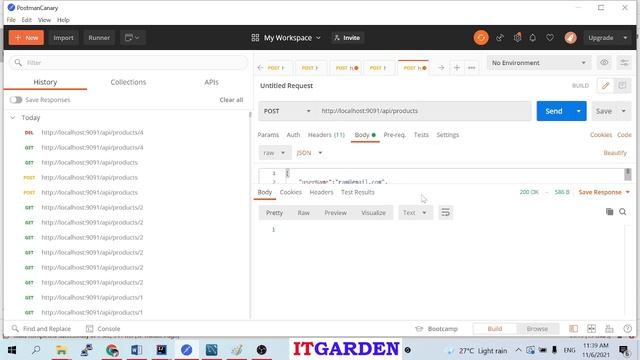Click the edit pencil icon near BUILD
640x360 pixels.
click(x=605, y=85)
